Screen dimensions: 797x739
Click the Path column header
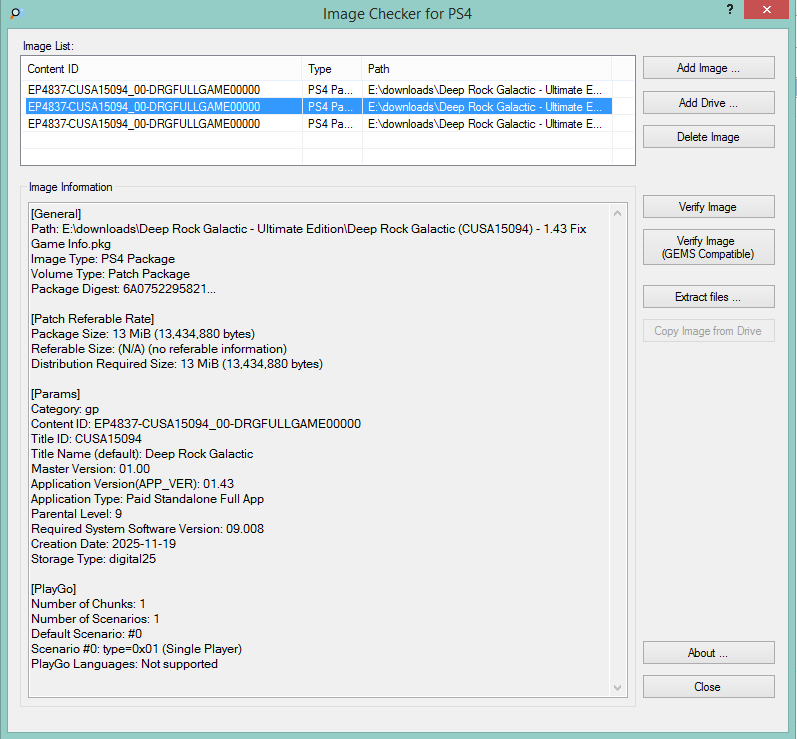coord(486,69)
